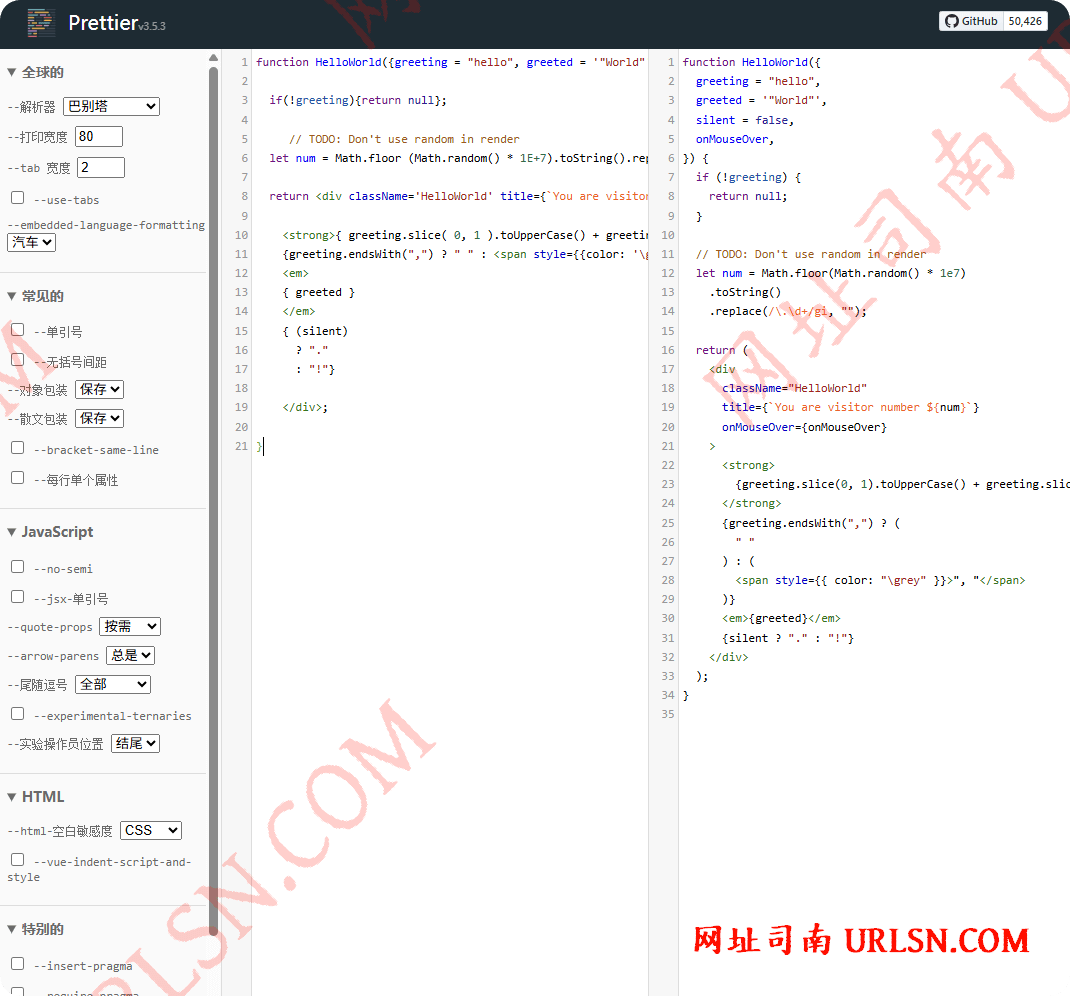Click the sidebar scroll up arrow

pyautogui.click(x=213, y=58)
